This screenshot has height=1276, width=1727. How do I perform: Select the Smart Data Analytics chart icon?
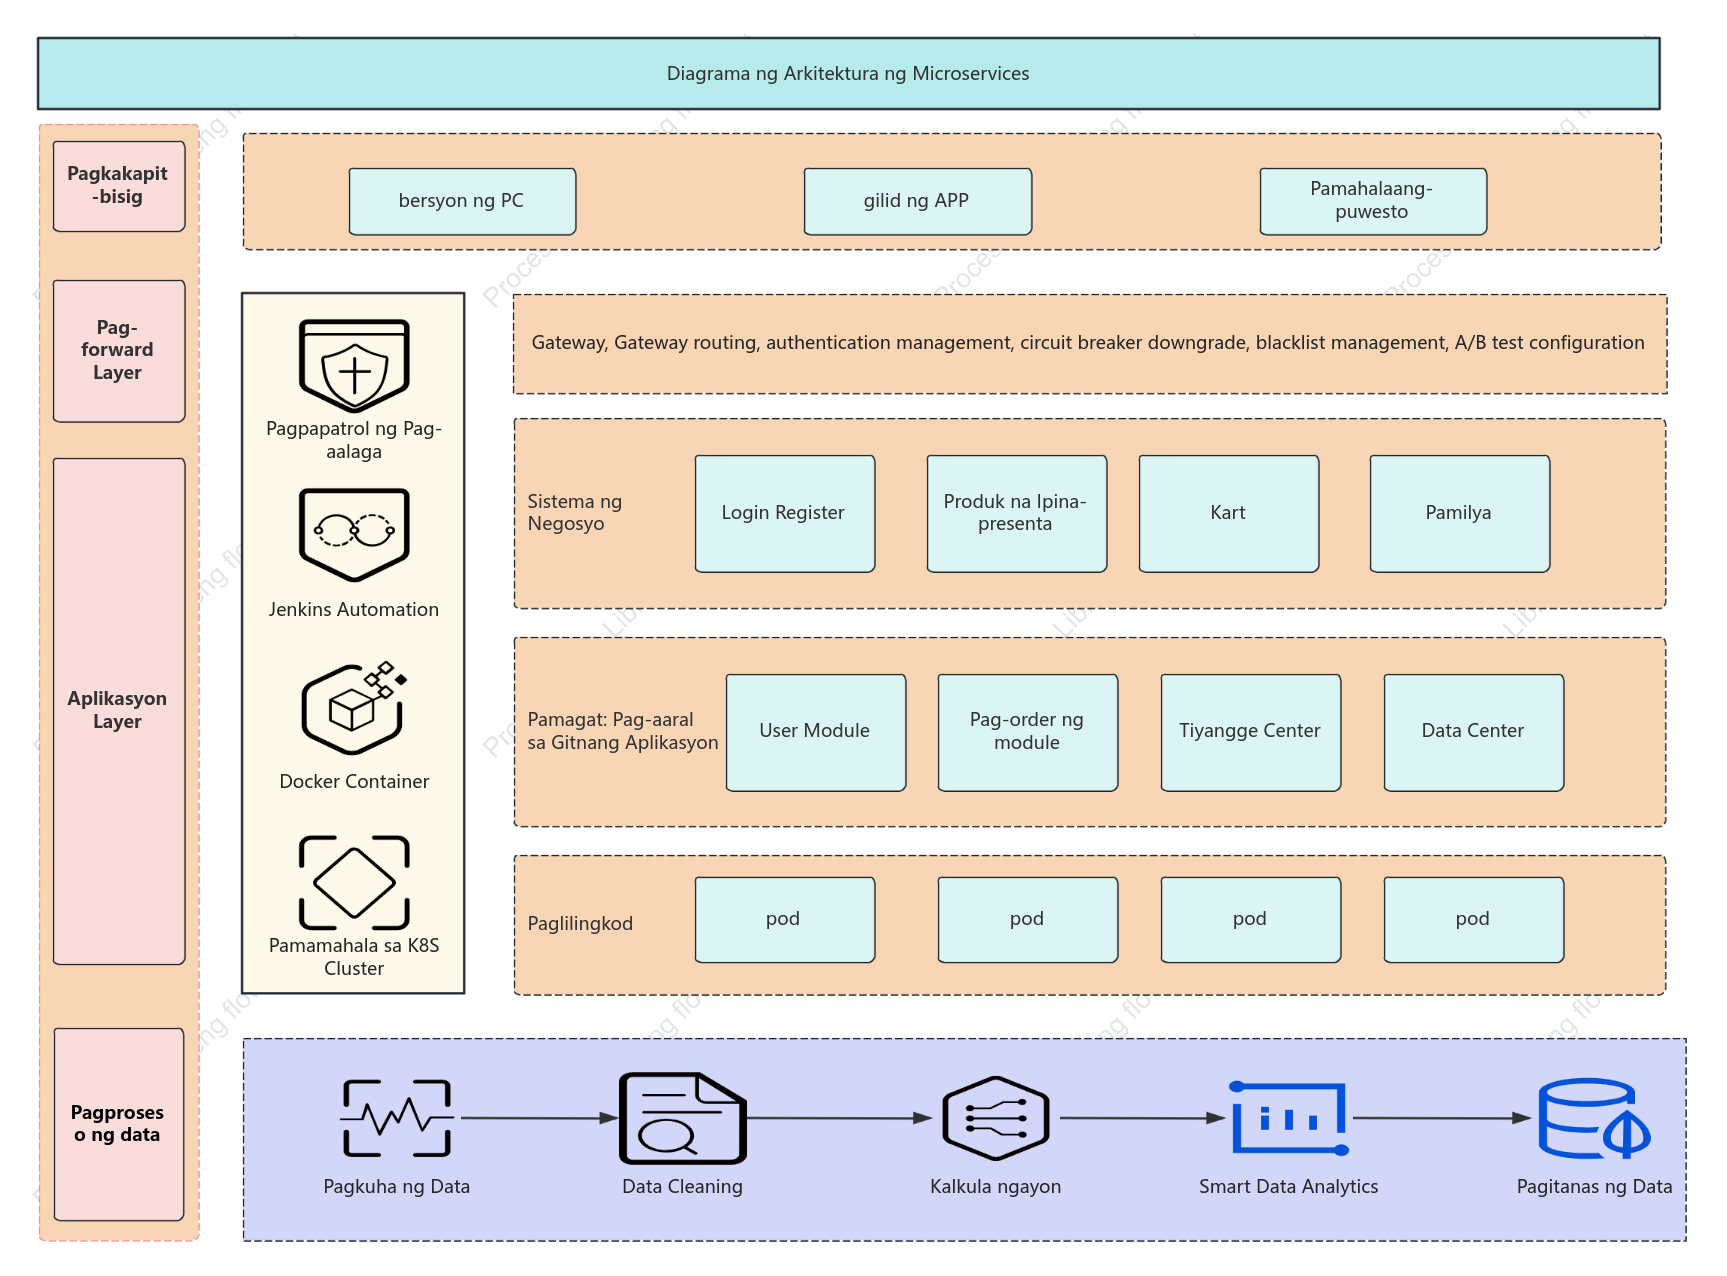1289,1118
